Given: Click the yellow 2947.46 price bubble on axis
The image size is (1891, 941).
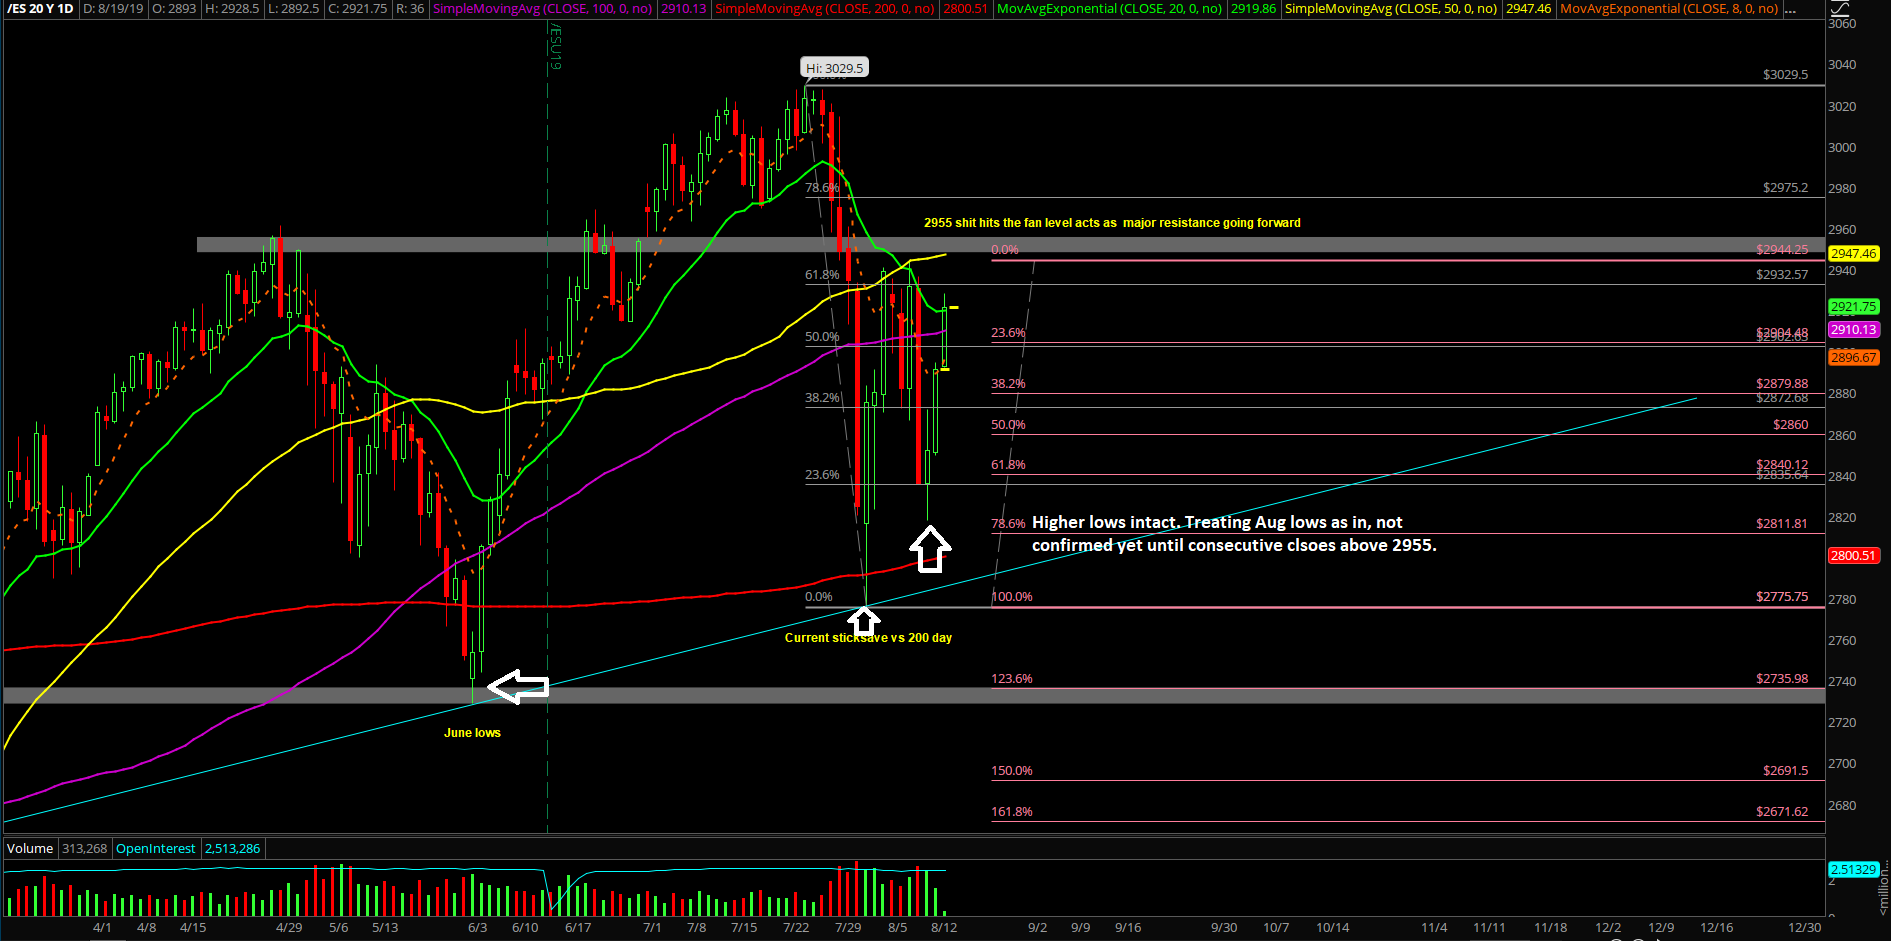Looking at the screenshot, I should (1853, 254).
